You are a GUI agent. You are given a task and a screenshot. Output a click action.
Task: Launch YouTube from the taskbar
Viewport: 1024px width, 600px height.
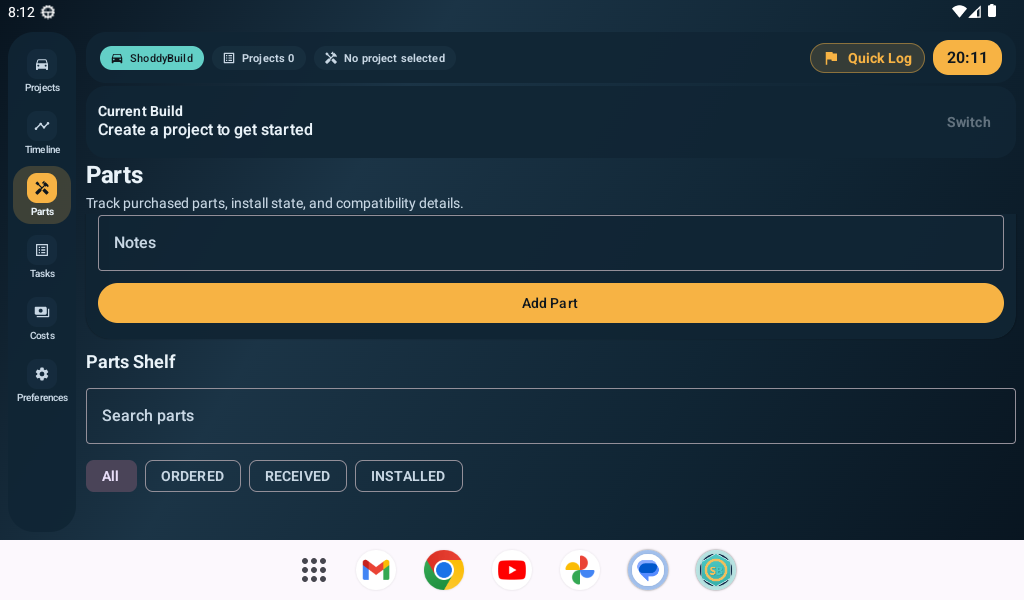(512, 570)
